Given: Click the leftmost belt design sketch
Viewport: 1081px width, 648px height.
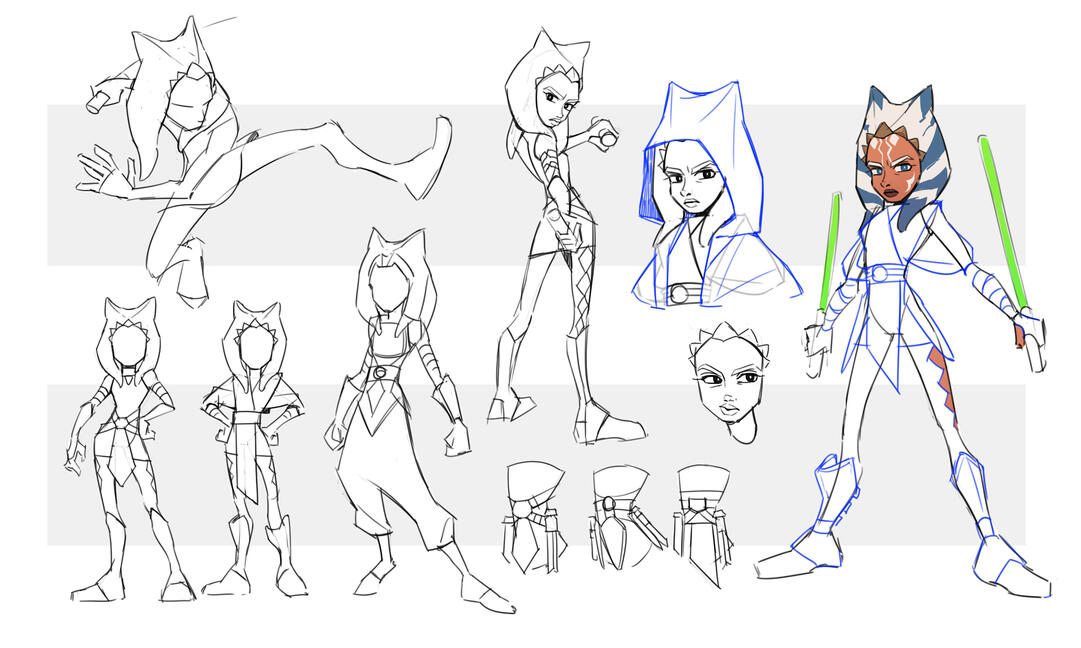Looking at the screenshot, I should pyautogui.click(x=533, y=515).
